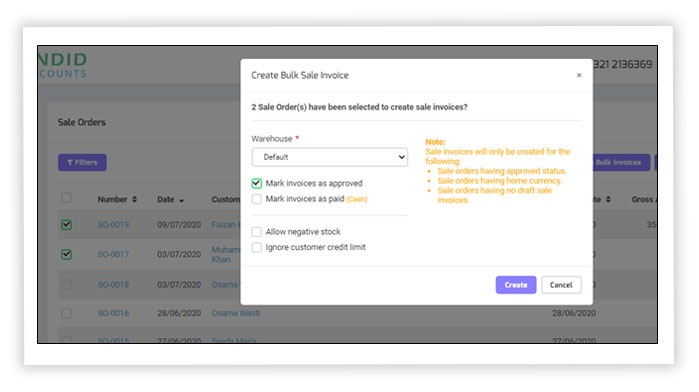699x392 pixels.
Task: Uncheck the SO-0019 row checkbox
Action: [66, 225]
